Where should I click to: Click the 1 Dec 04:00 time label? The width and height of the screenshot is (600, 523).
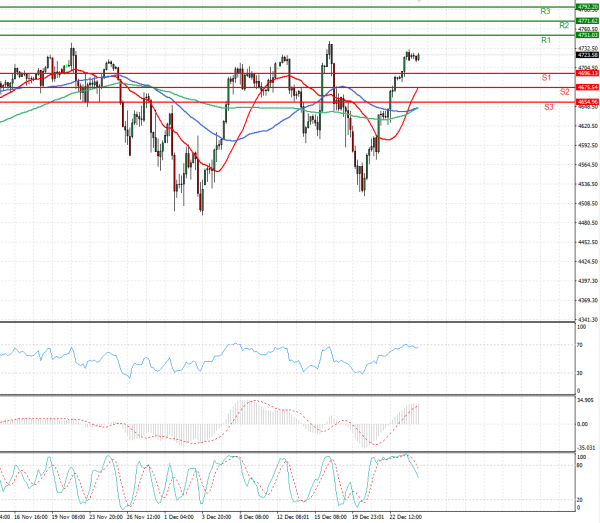point(179,517)
